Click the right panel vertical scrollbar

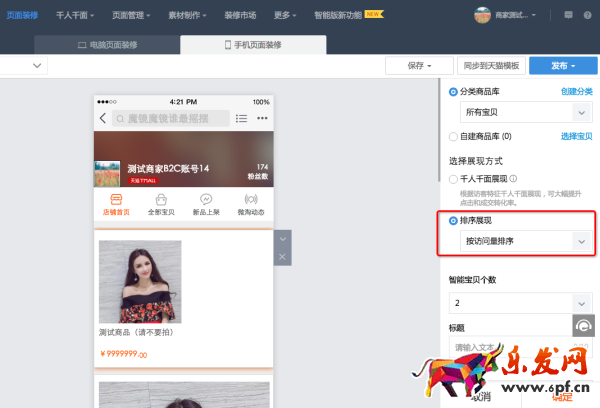coord(439,130)
